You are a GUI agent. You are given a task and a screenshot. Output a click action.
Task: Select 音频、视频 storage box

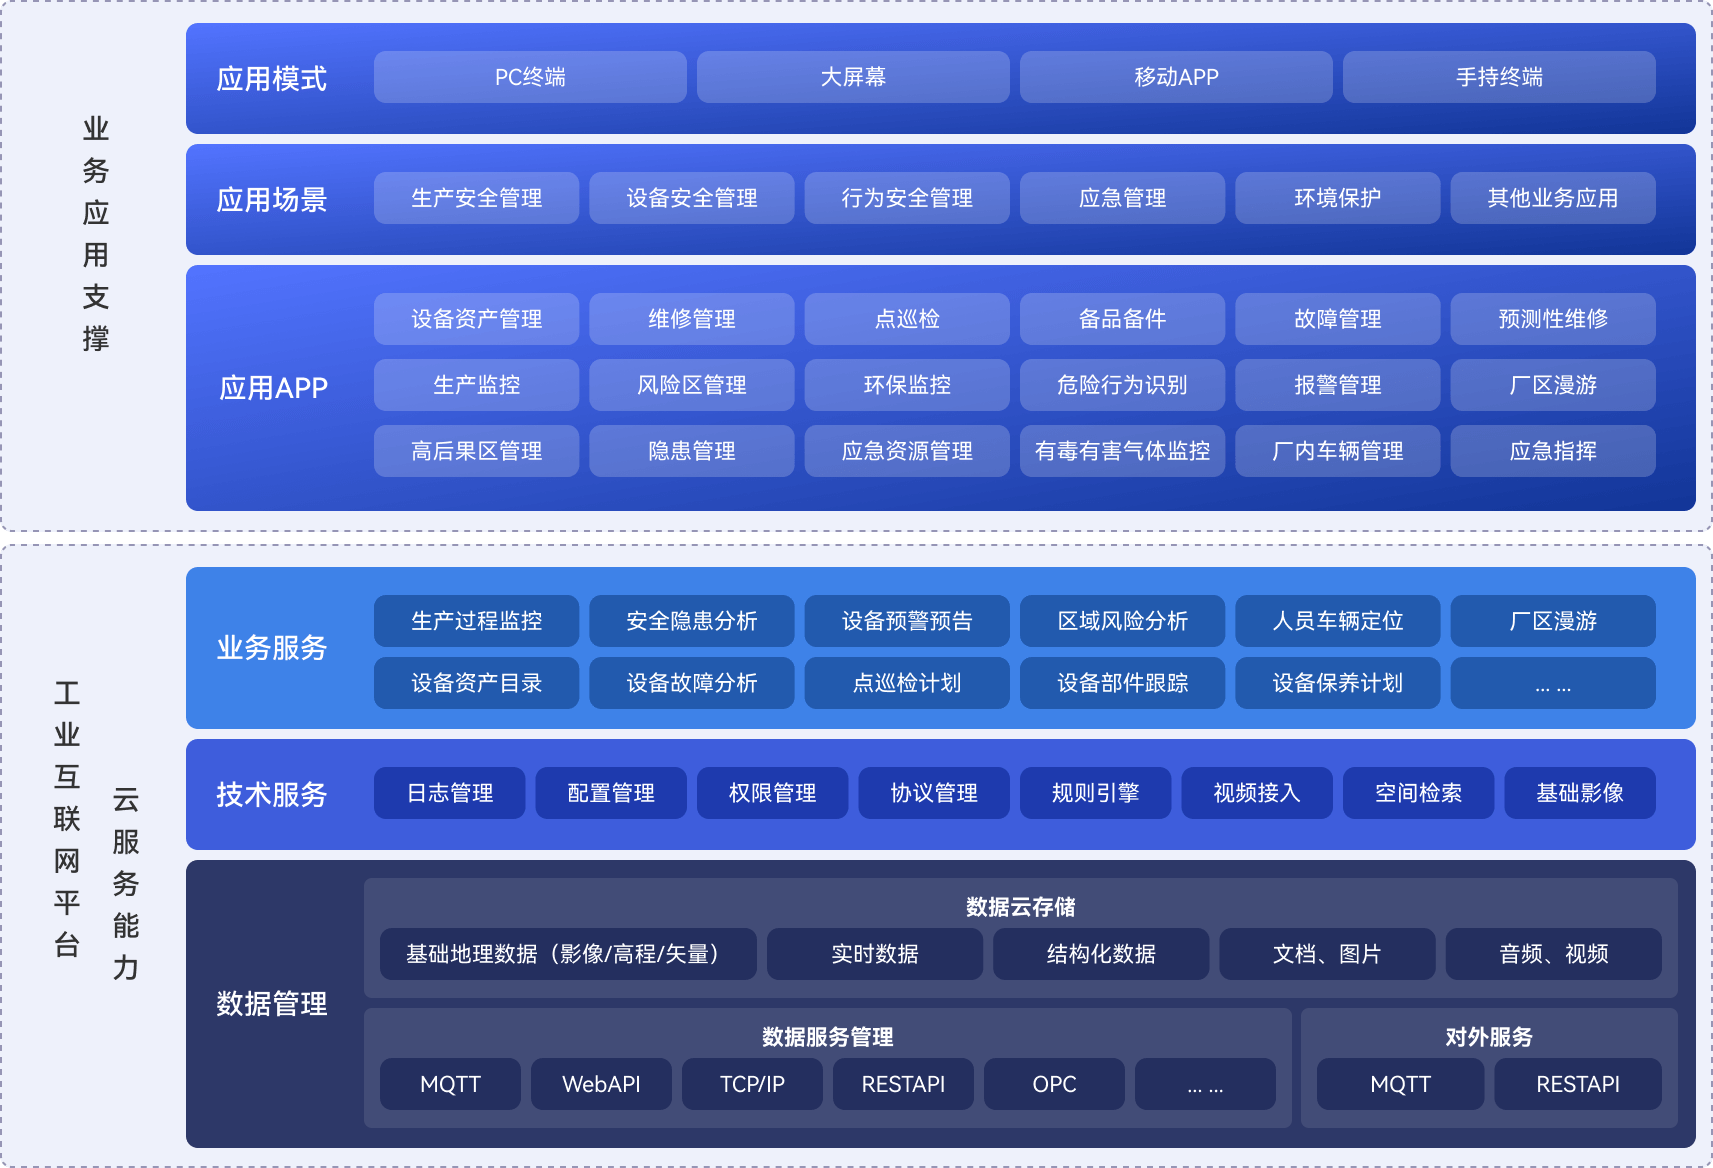click(x=1554, y=954)
